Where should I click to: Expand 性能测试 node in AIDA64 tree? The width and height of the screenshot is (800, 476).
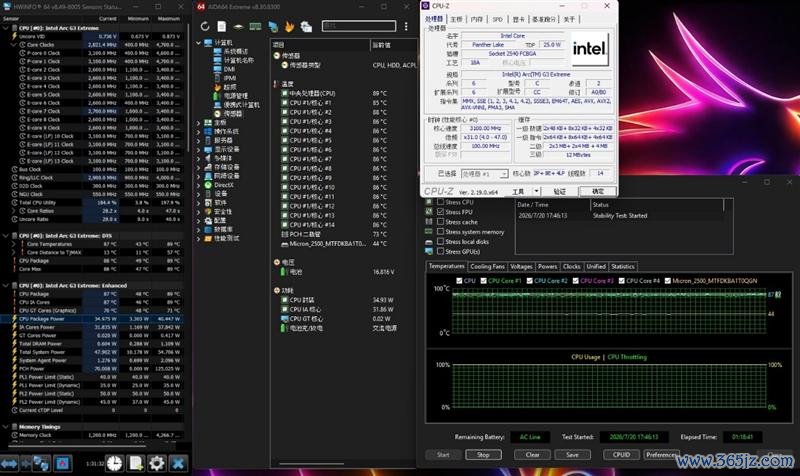click(198, 238)
